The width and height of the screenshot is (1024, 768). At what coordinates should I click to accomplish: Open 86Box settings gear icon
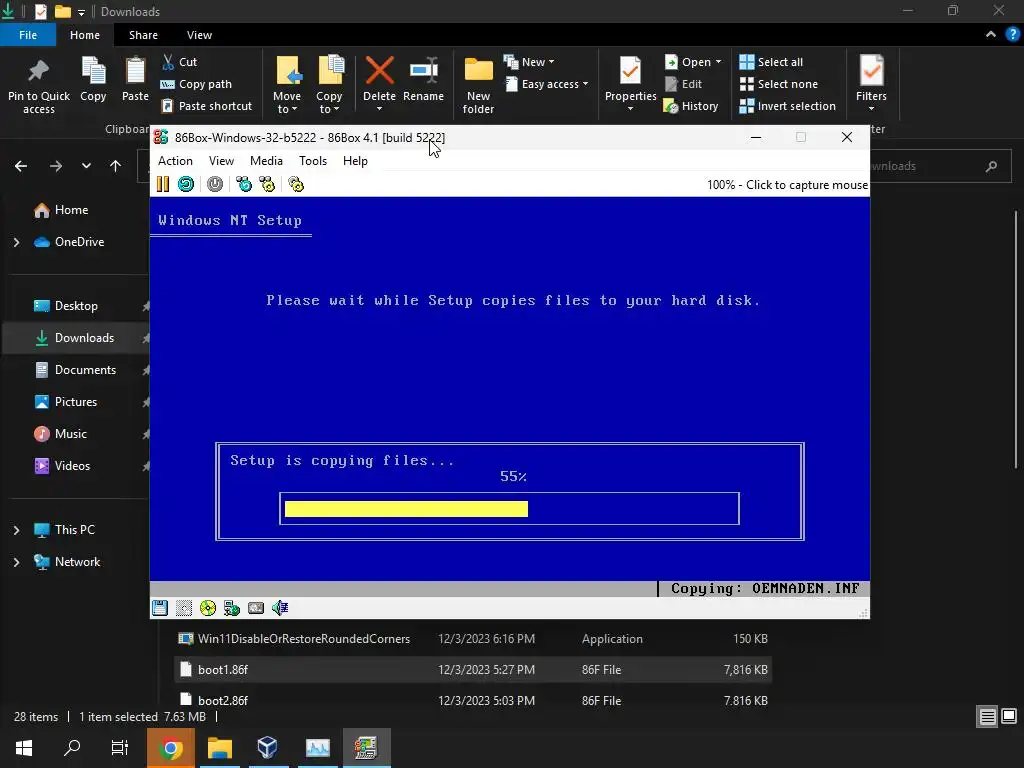(x=296, y=184)
